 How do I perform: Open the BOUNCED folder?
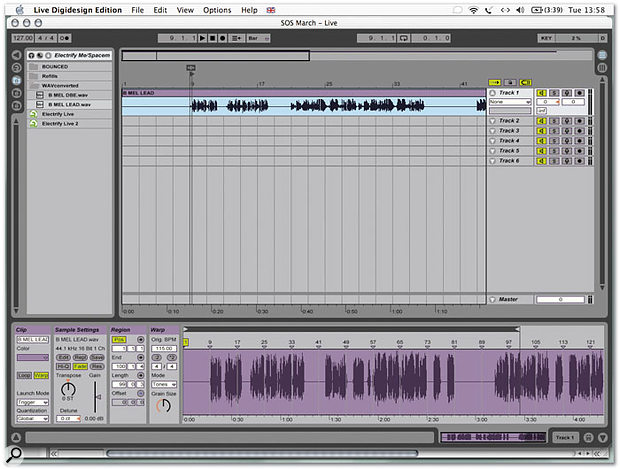(70, 66)
